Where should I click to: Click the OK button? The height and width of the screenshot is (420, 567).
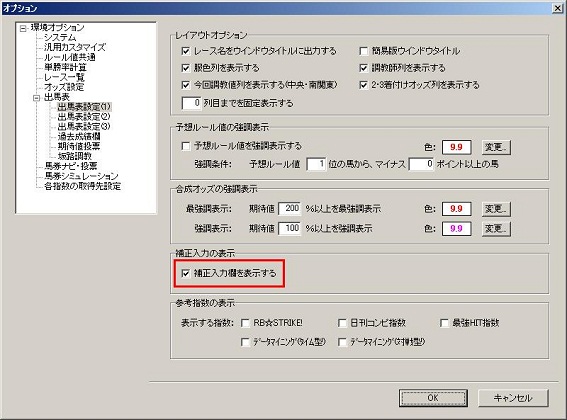tap(433, 398)
